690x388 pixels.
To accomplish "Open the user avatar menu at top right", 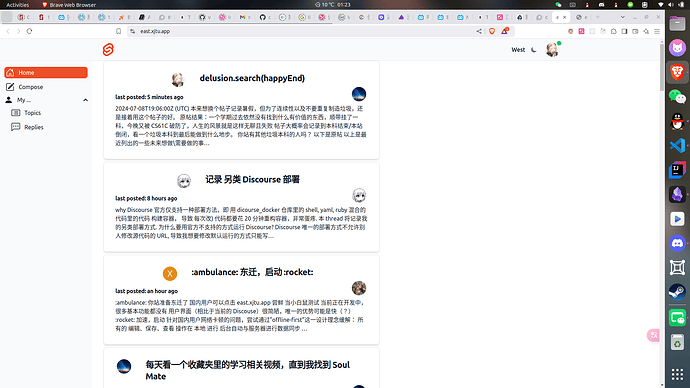I will click(552, 50).
